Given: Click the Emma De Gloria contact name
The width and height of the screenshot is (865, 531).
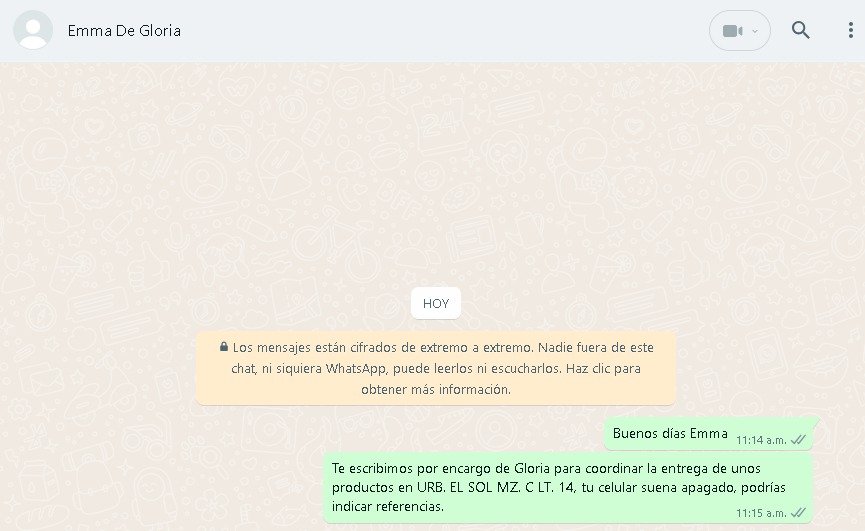Looking at the screenshot, I should (x=124, y=31).
